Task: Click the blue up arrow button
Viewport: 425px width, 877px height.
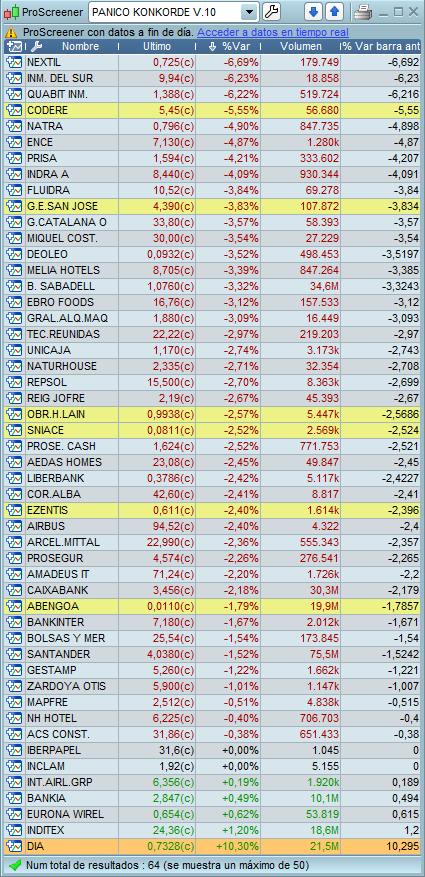Action: pos(334,11)
